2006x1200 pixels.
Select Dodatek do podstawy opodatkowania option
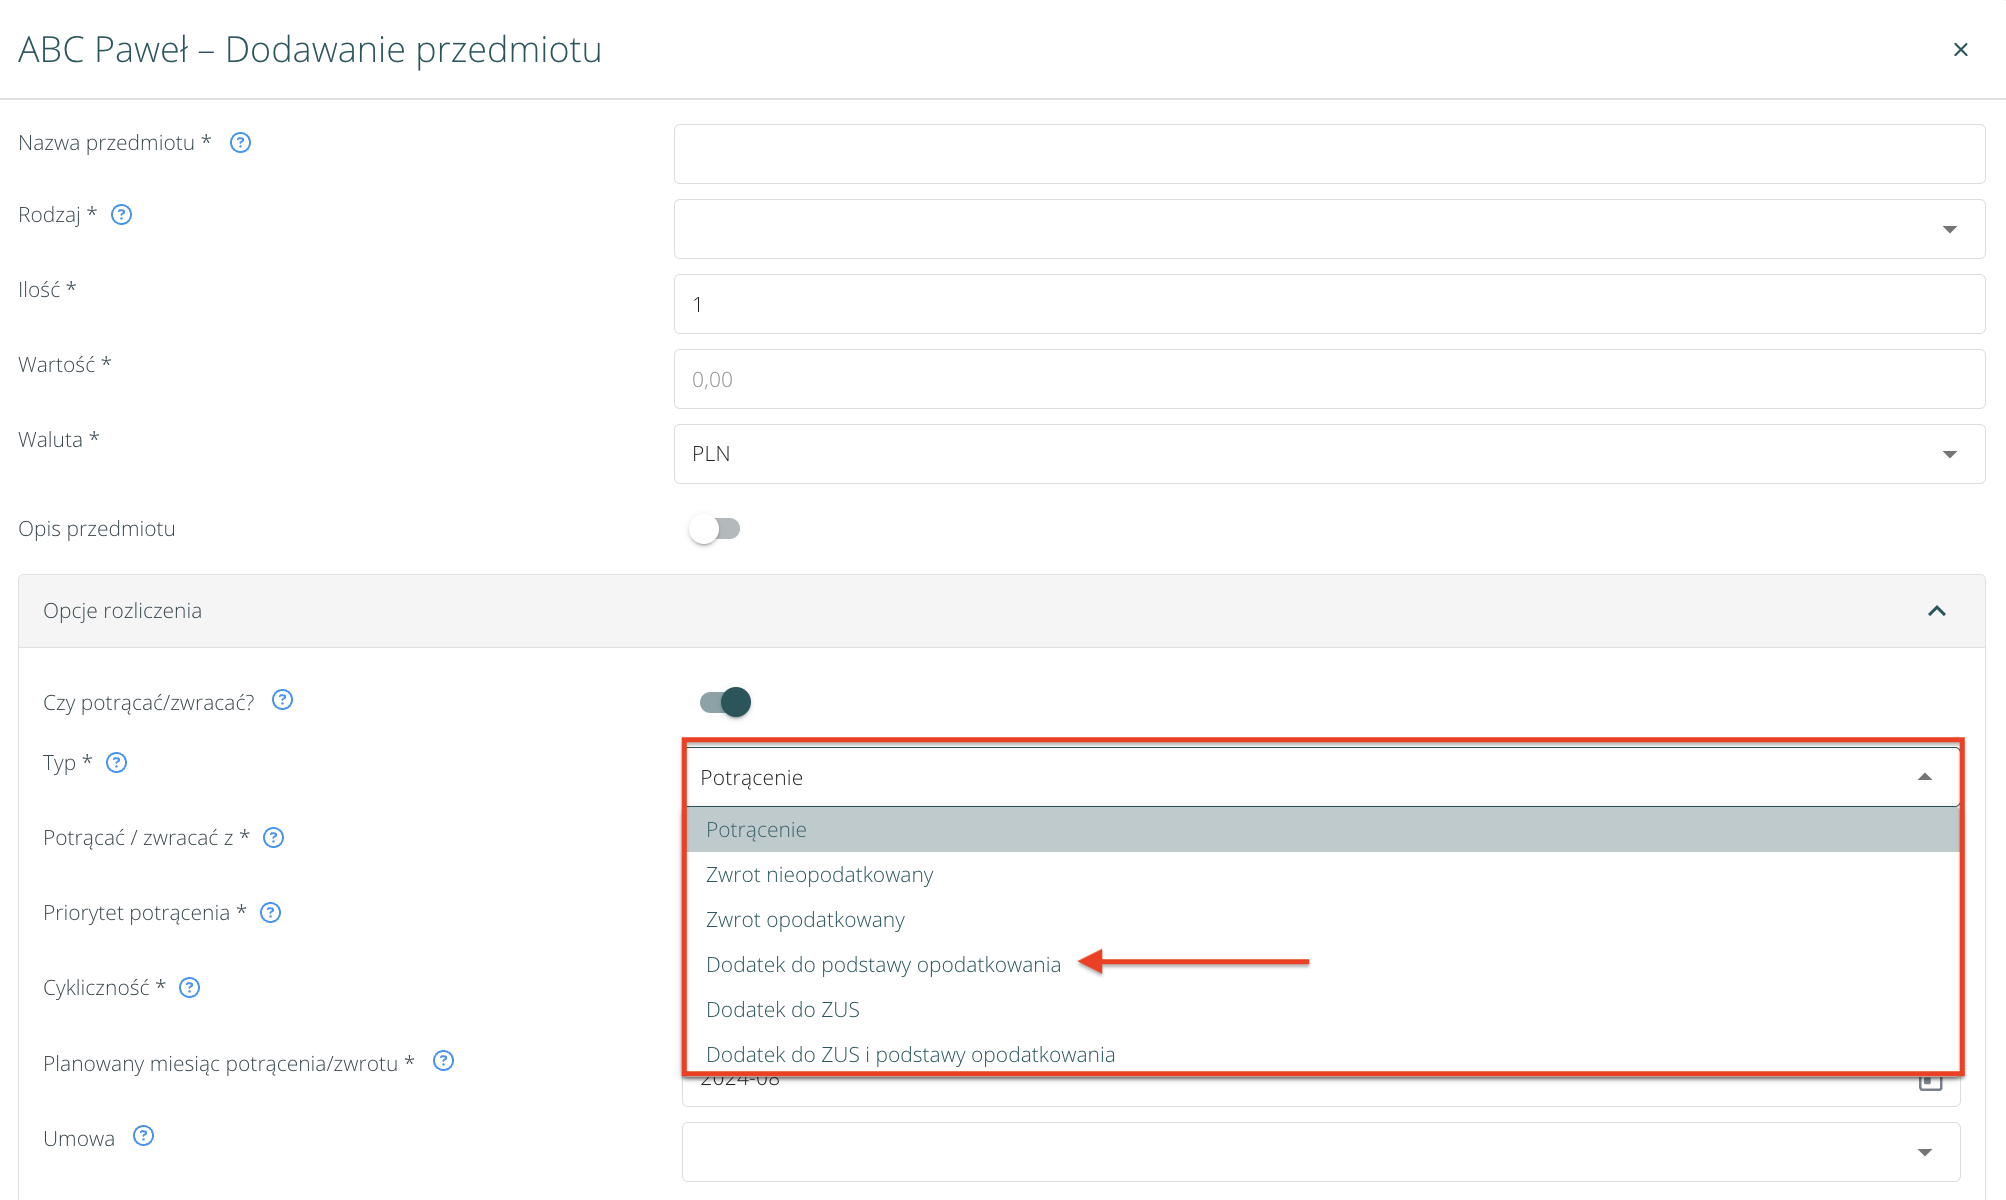click(x=883, y=965)
